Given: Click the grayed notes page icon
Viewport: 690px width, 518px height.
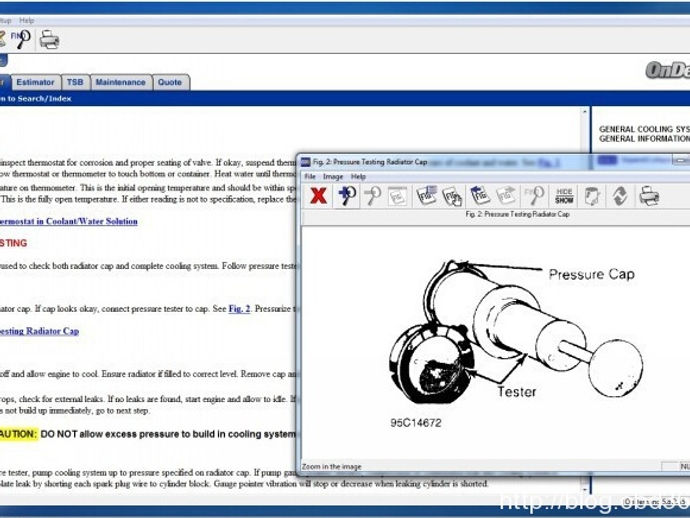Looking at the screenshot, I should click(x=591, y=196).
